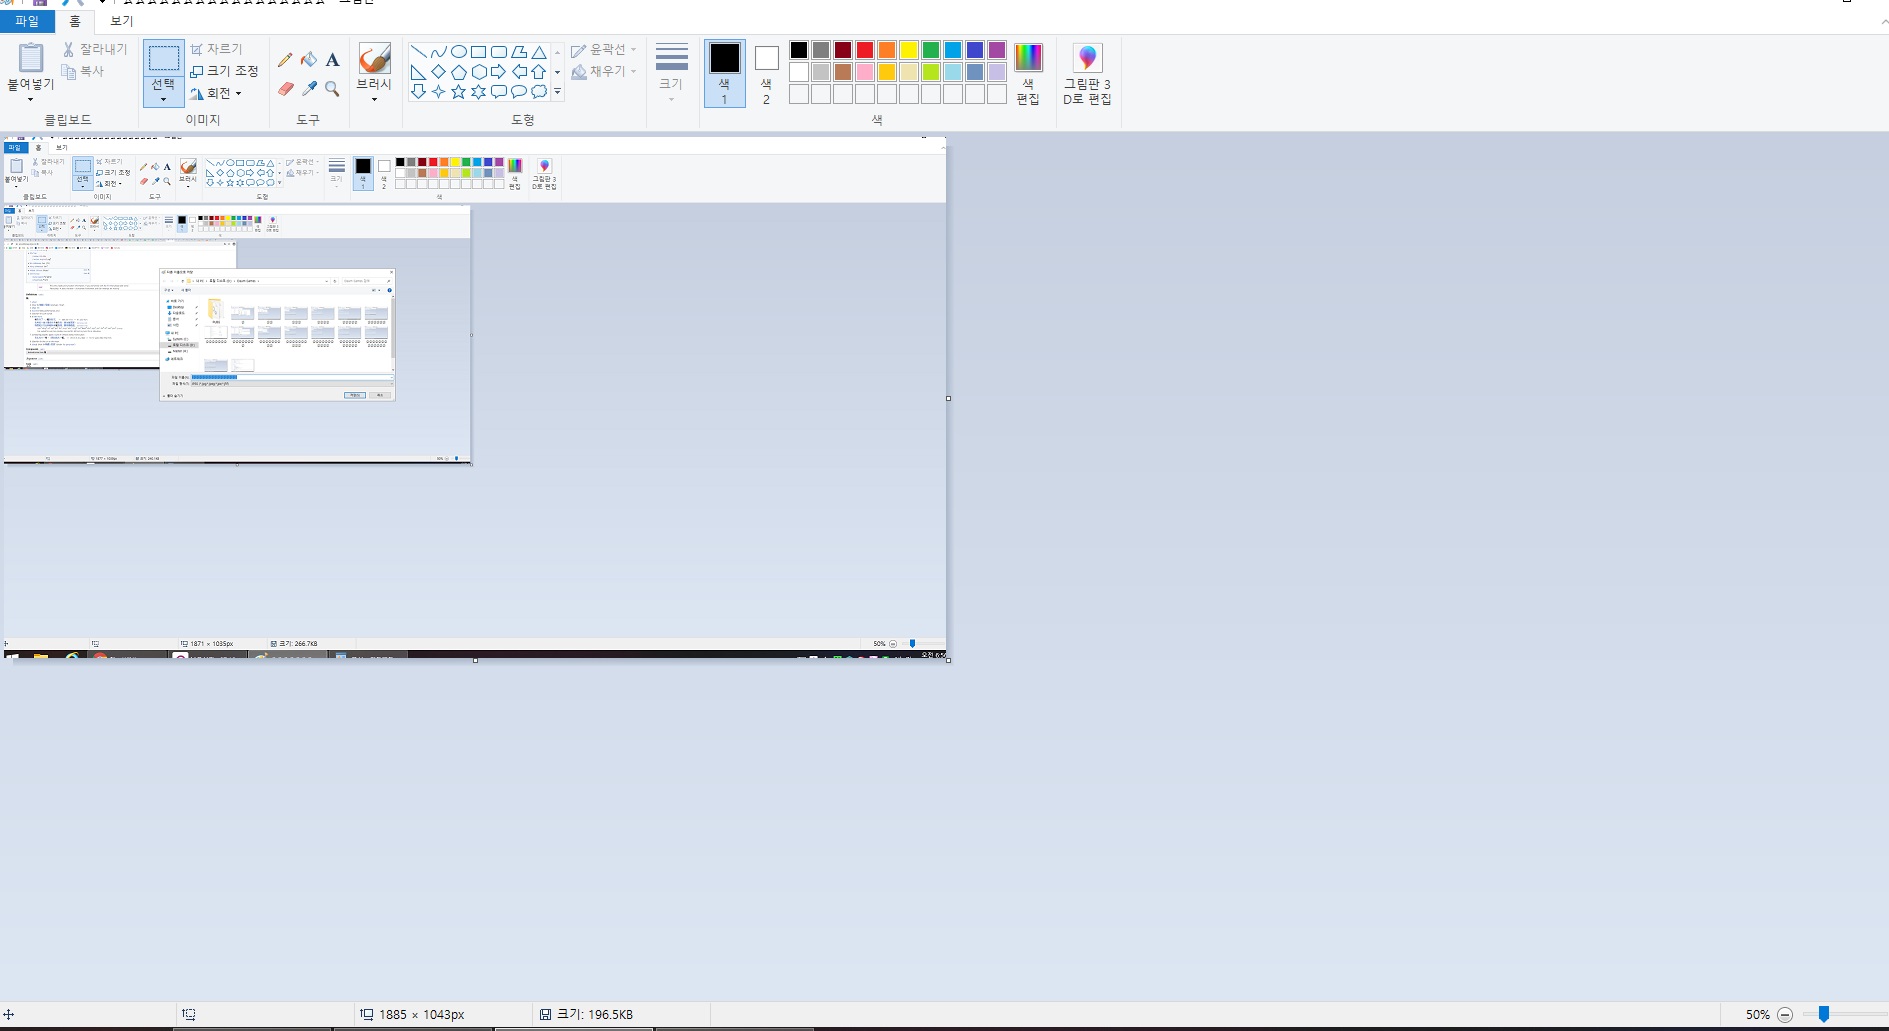
Task: Expand the shapes gallery with bottom arrow
Action: [x=557, y=92]
